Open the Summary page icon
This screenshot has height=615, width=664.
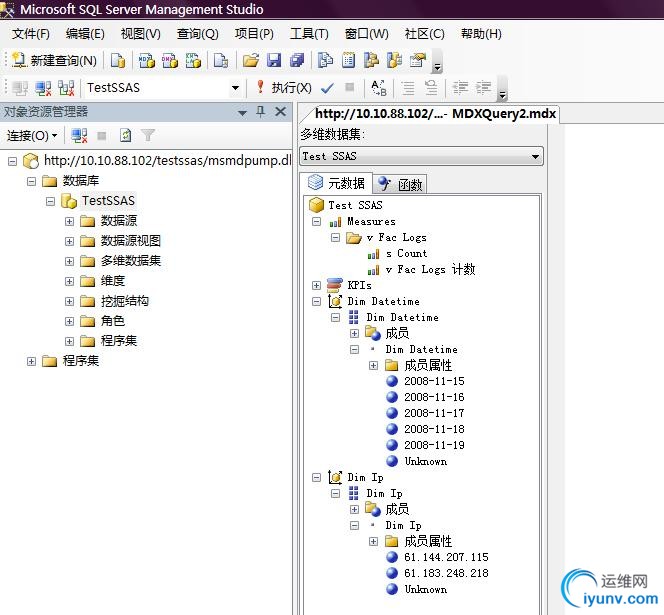[x=349, y=61]
